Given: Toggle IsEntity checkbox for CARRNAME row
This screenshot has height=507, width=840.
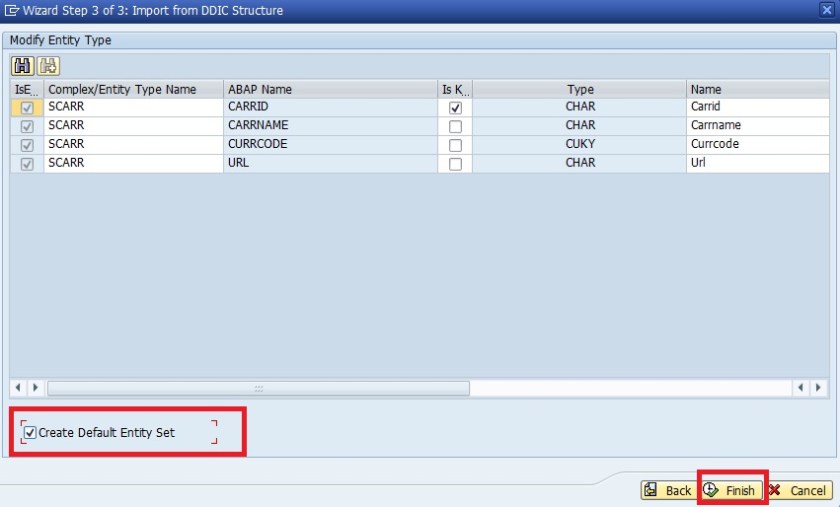Looking at the screenshot, I should (x=27, y=126).
